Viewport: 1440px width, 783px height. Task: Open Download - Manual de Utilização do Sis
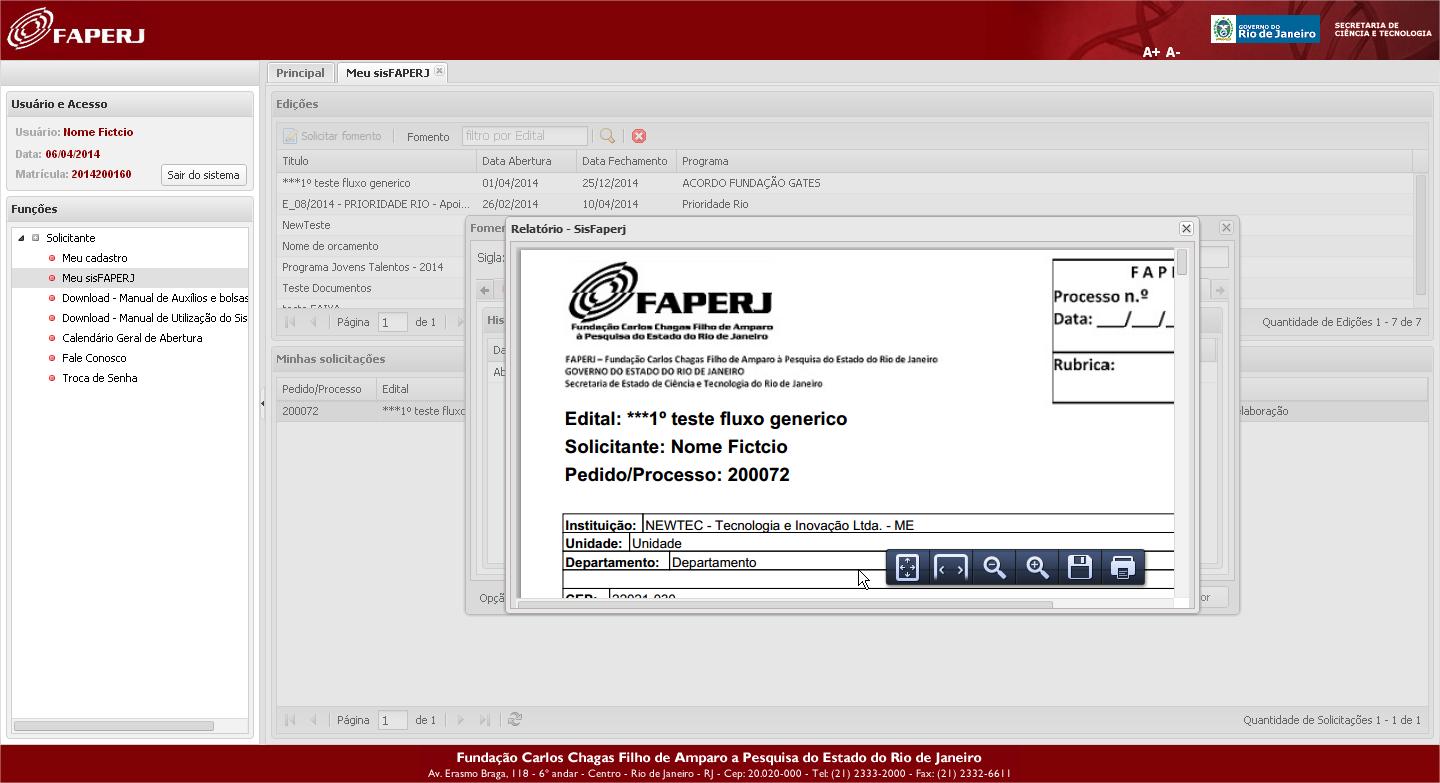click(x=155, y=318)
